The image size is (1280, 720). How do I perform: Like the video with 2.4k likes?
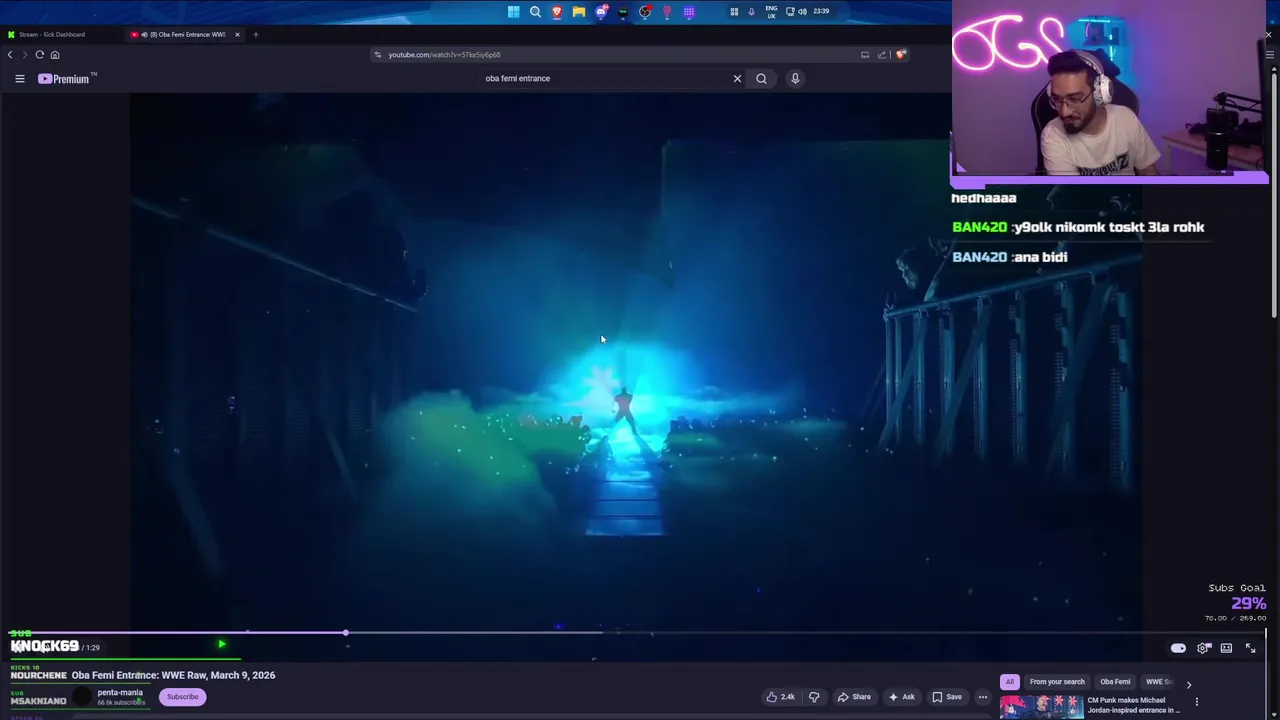tap(780, 697)
